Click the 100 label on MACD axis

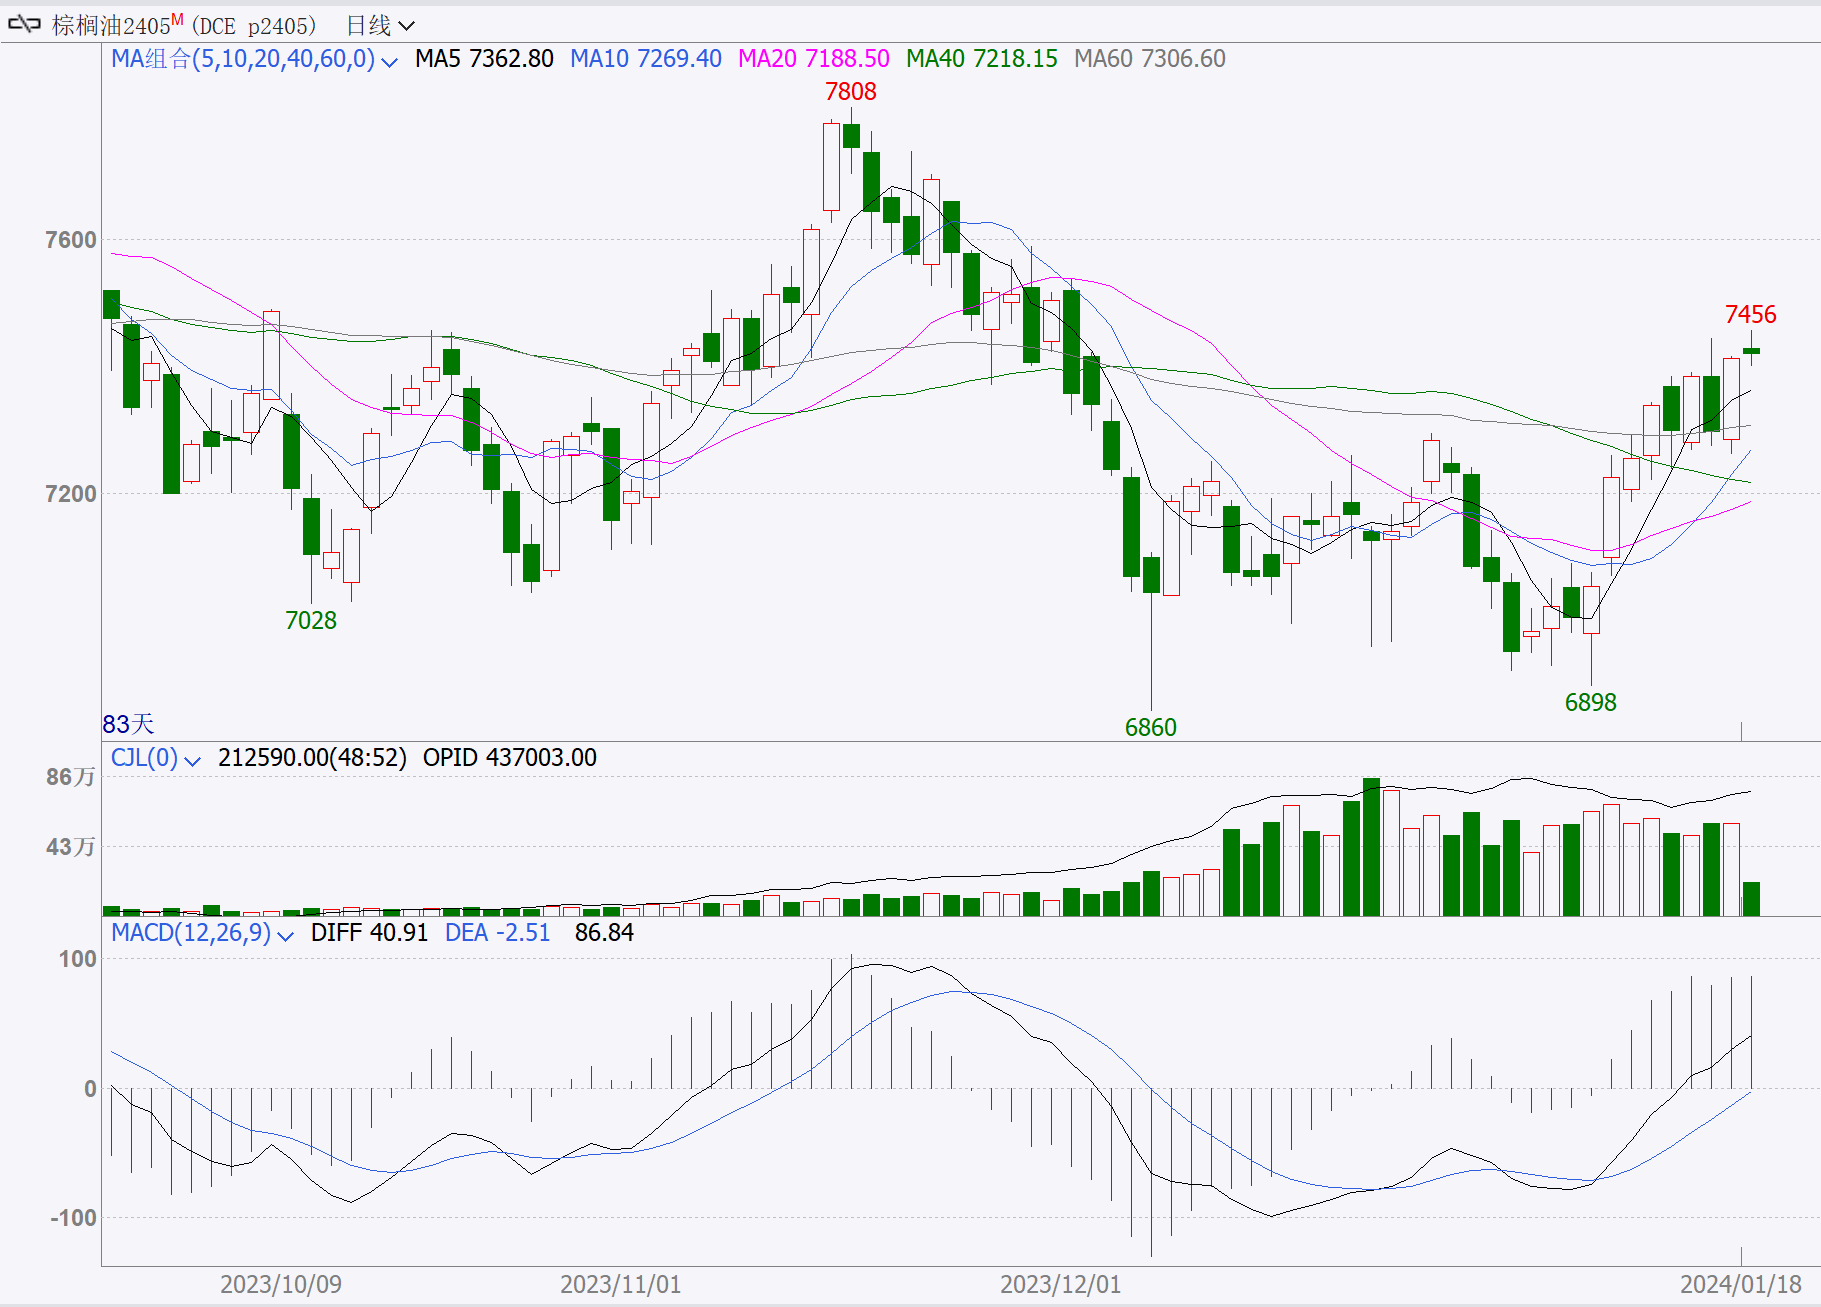point(78,959)
